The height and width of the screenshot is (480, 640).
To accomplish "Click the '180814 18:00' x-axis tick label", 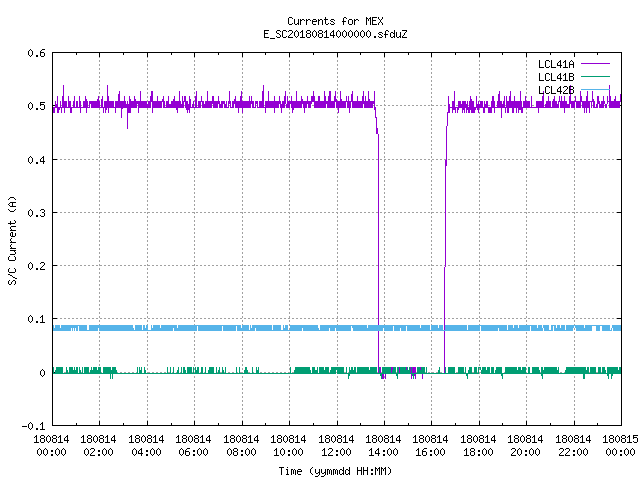I will [478, 446].
